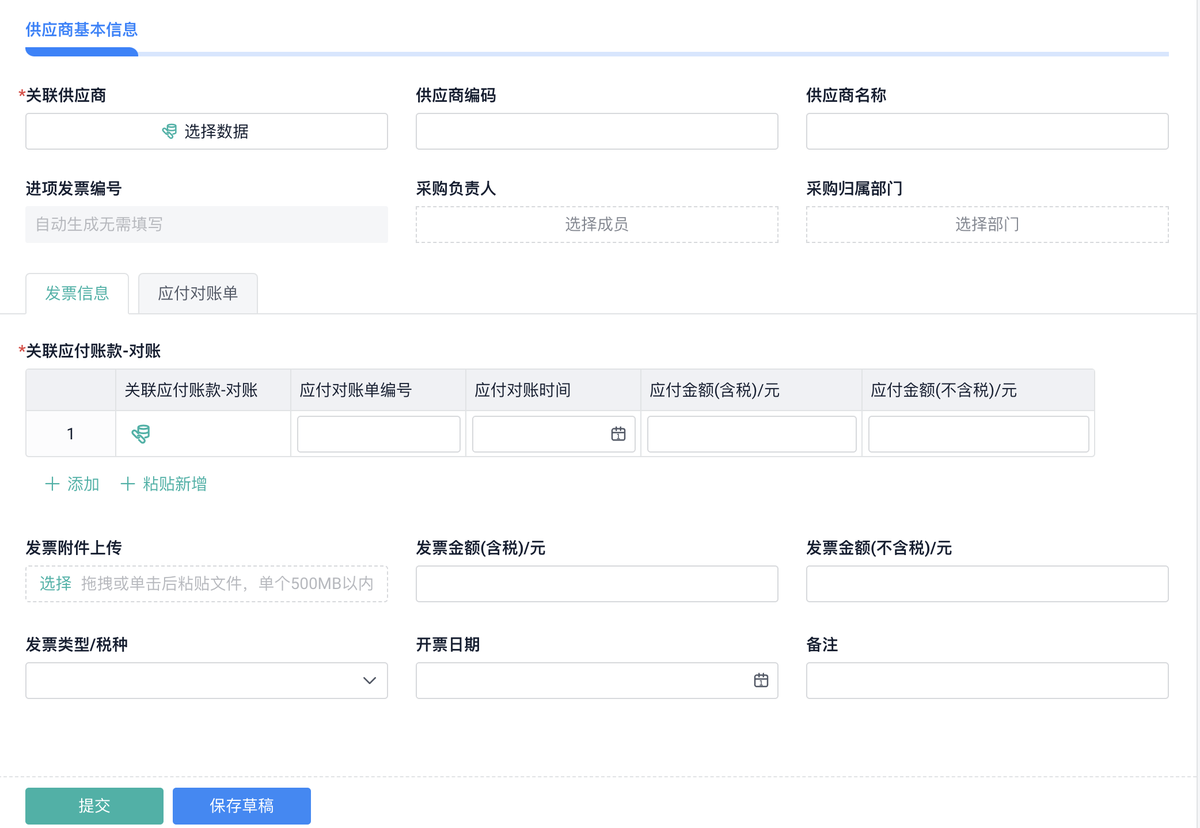Click the 保存草稿 button
Viewport: 1200px width, 828px height.
[242, 806]
